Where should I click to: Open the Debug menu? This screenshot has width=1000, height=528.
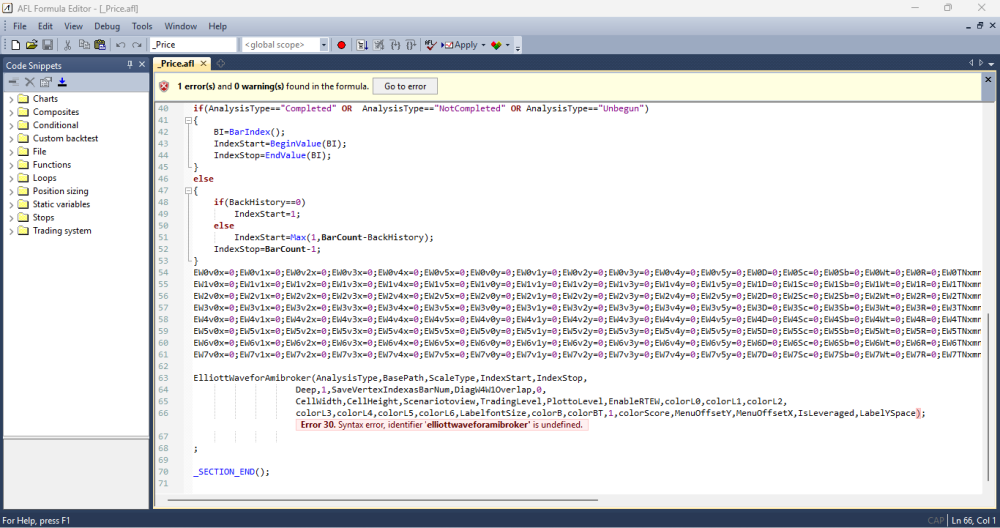pyautogui.click(x=107, y=26)
